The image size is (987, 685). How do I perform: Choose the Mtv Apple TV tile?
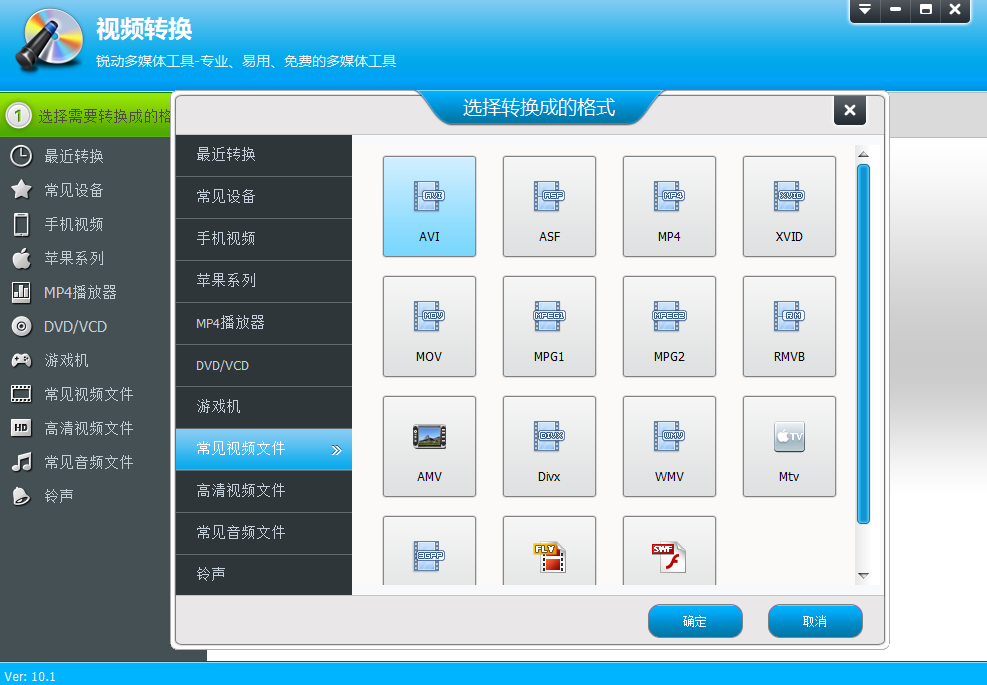[x=789, y=446]
